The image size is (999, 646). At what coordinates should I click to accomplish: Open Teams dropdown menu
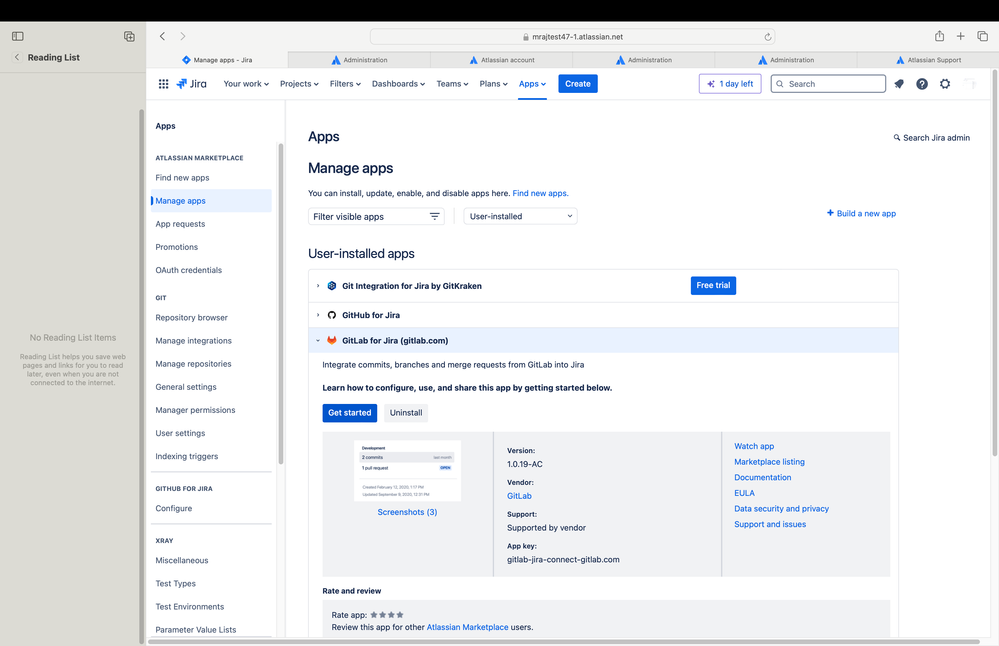(452, 83)
